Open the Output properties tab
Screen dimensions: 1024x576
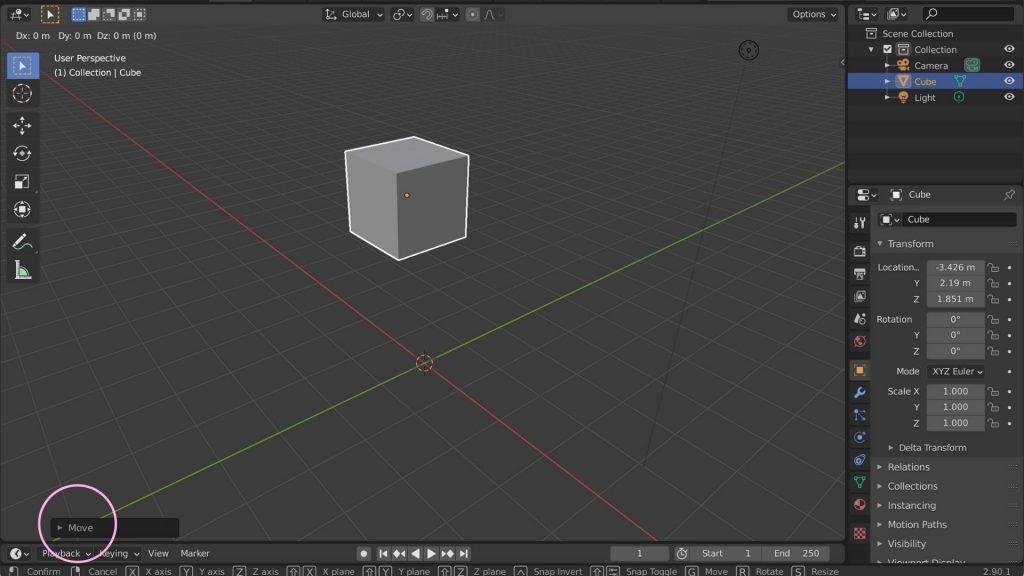pyautogui.click(x=859, y=274)
